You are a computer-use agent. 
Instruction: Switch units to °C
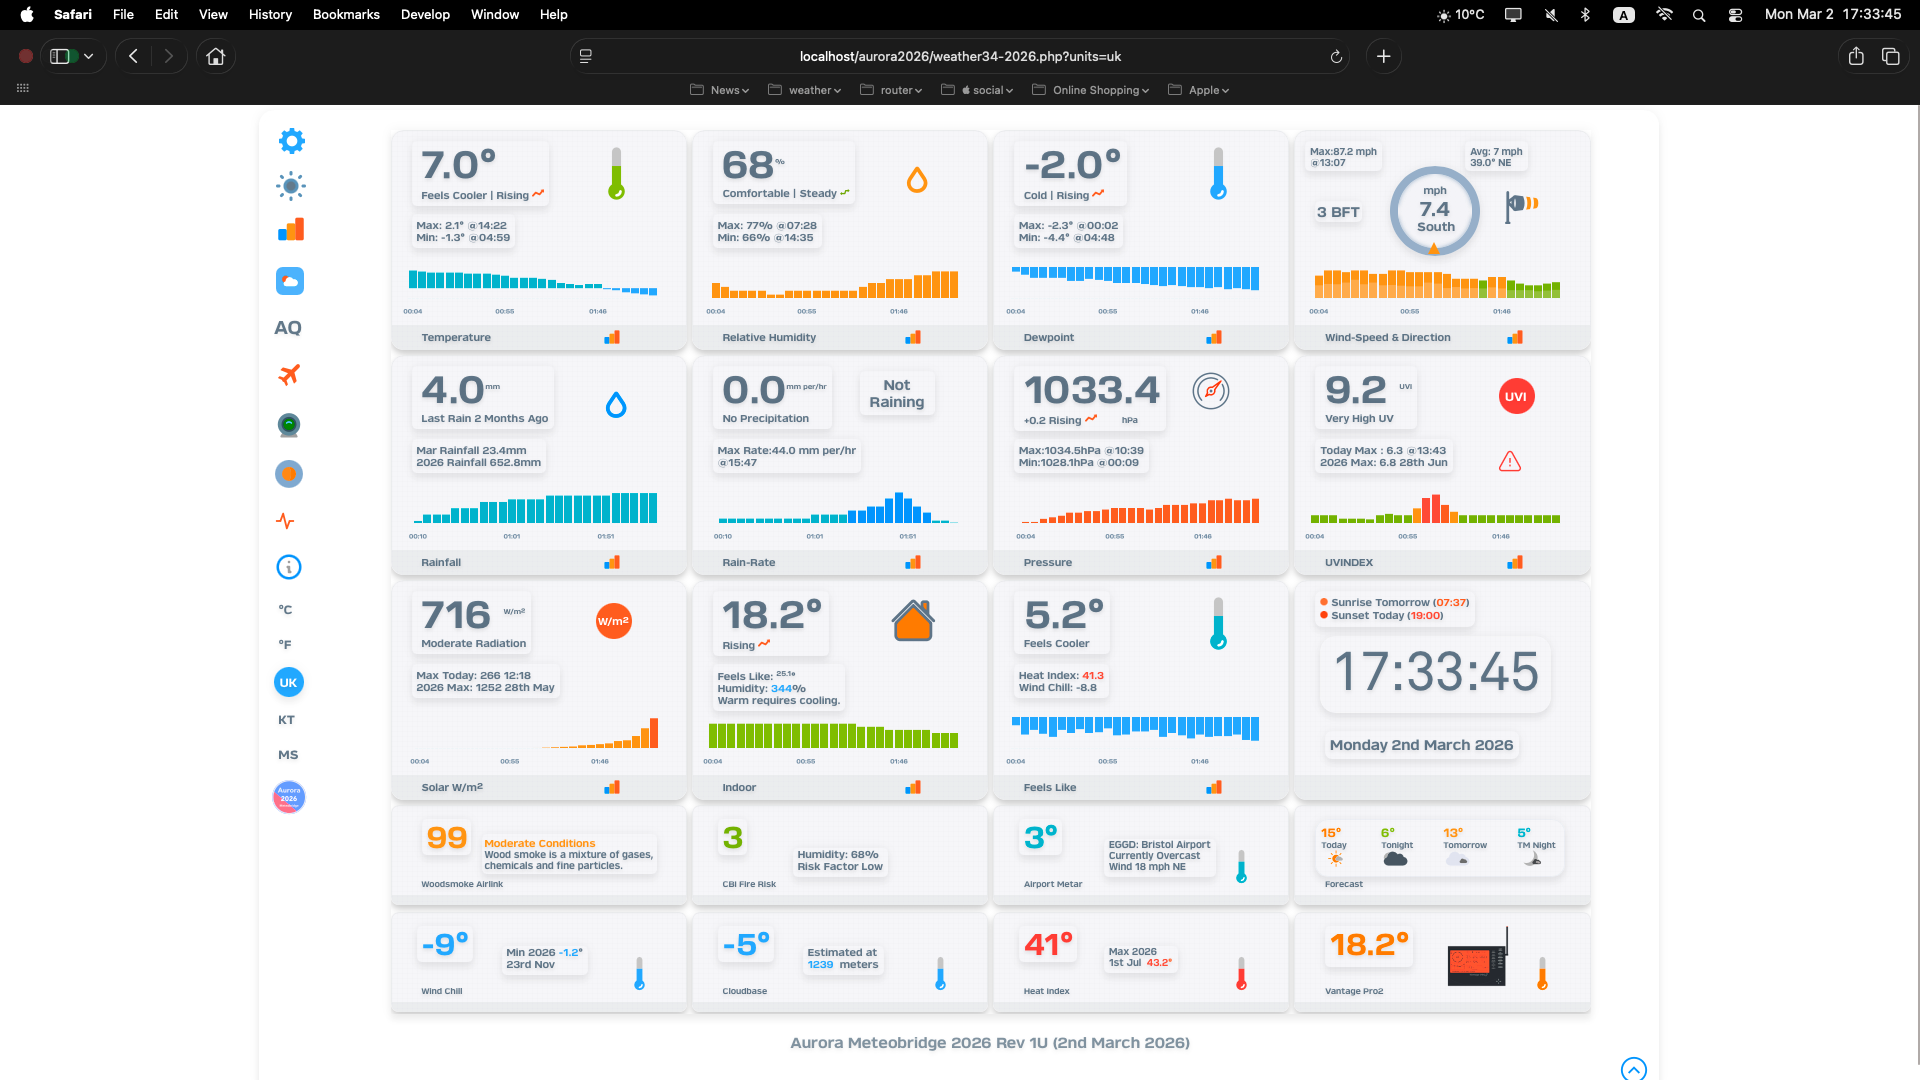pos(286,609)
